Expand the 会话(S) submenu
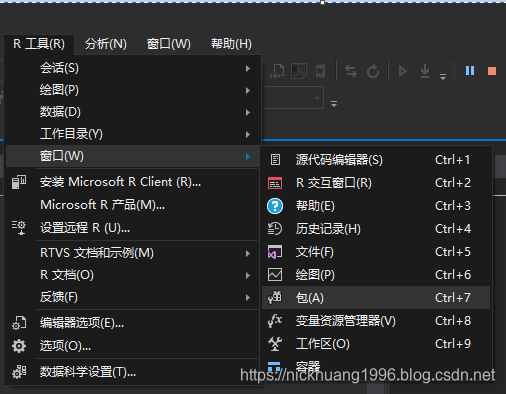506x394 pixels. [133, 68]
